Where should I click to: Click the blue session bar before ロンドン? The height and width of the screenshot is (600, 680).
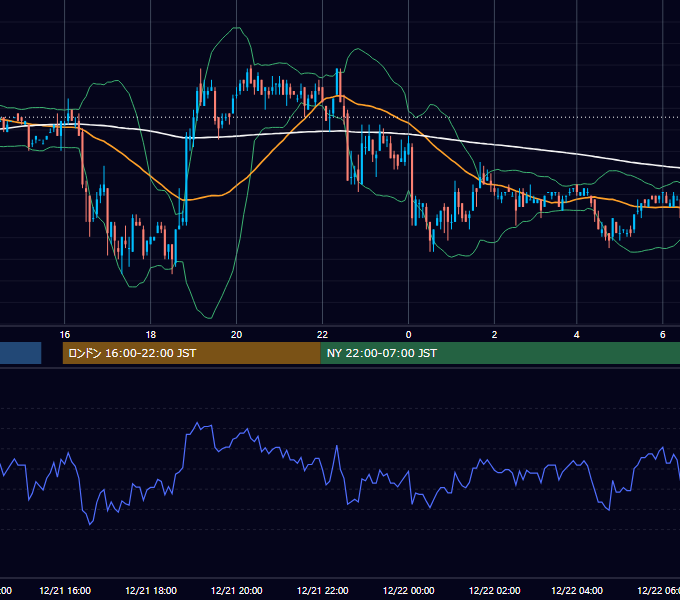pos(20,353)
